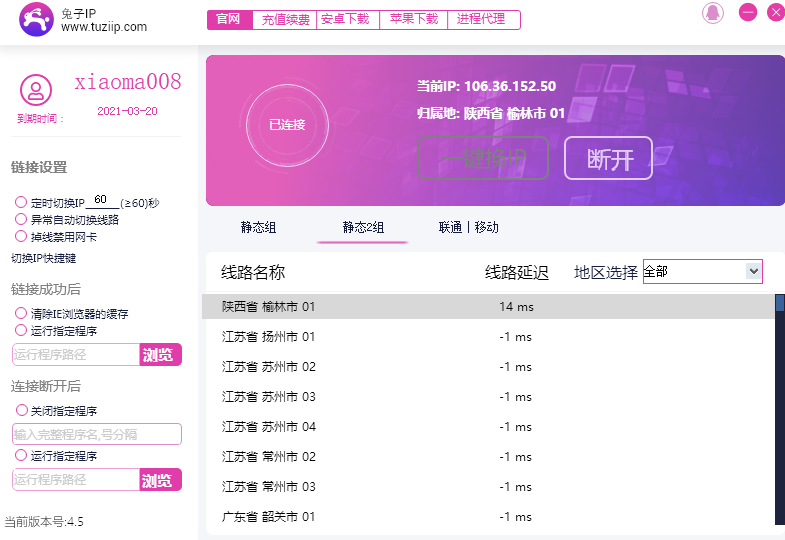Click the www.tuziip.com website text

104,27
